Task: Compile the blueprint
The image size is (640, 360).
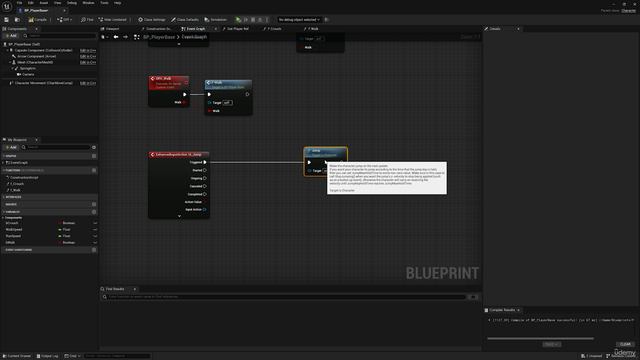Action: tap(38, 20)
